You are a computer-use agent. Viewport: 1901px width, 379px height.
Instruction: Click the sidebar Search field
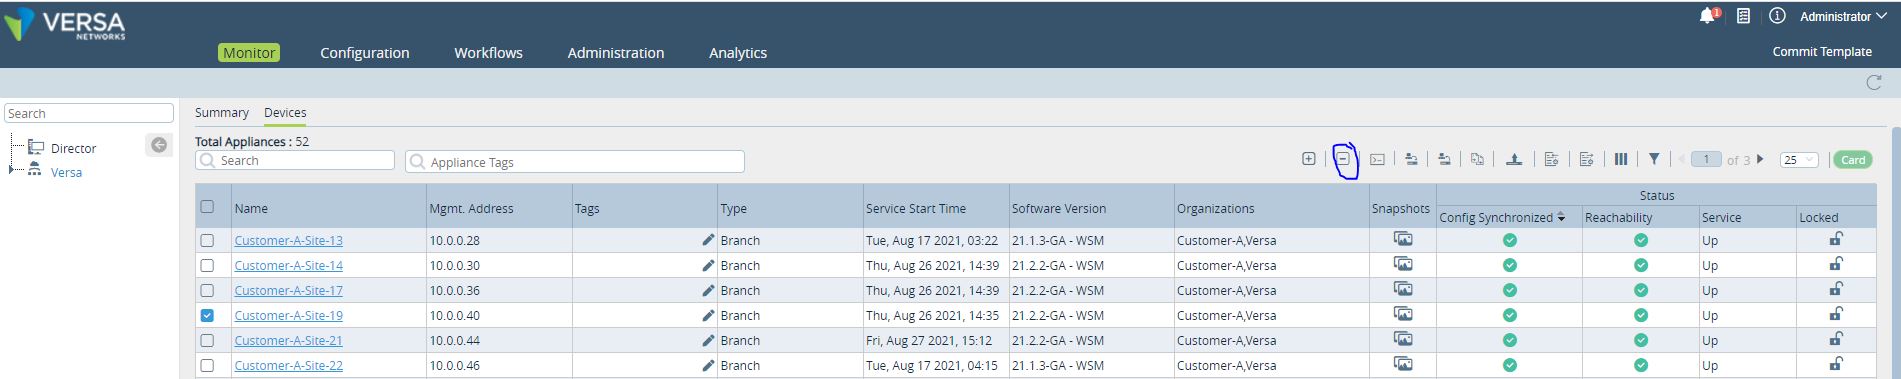[89, 113]
